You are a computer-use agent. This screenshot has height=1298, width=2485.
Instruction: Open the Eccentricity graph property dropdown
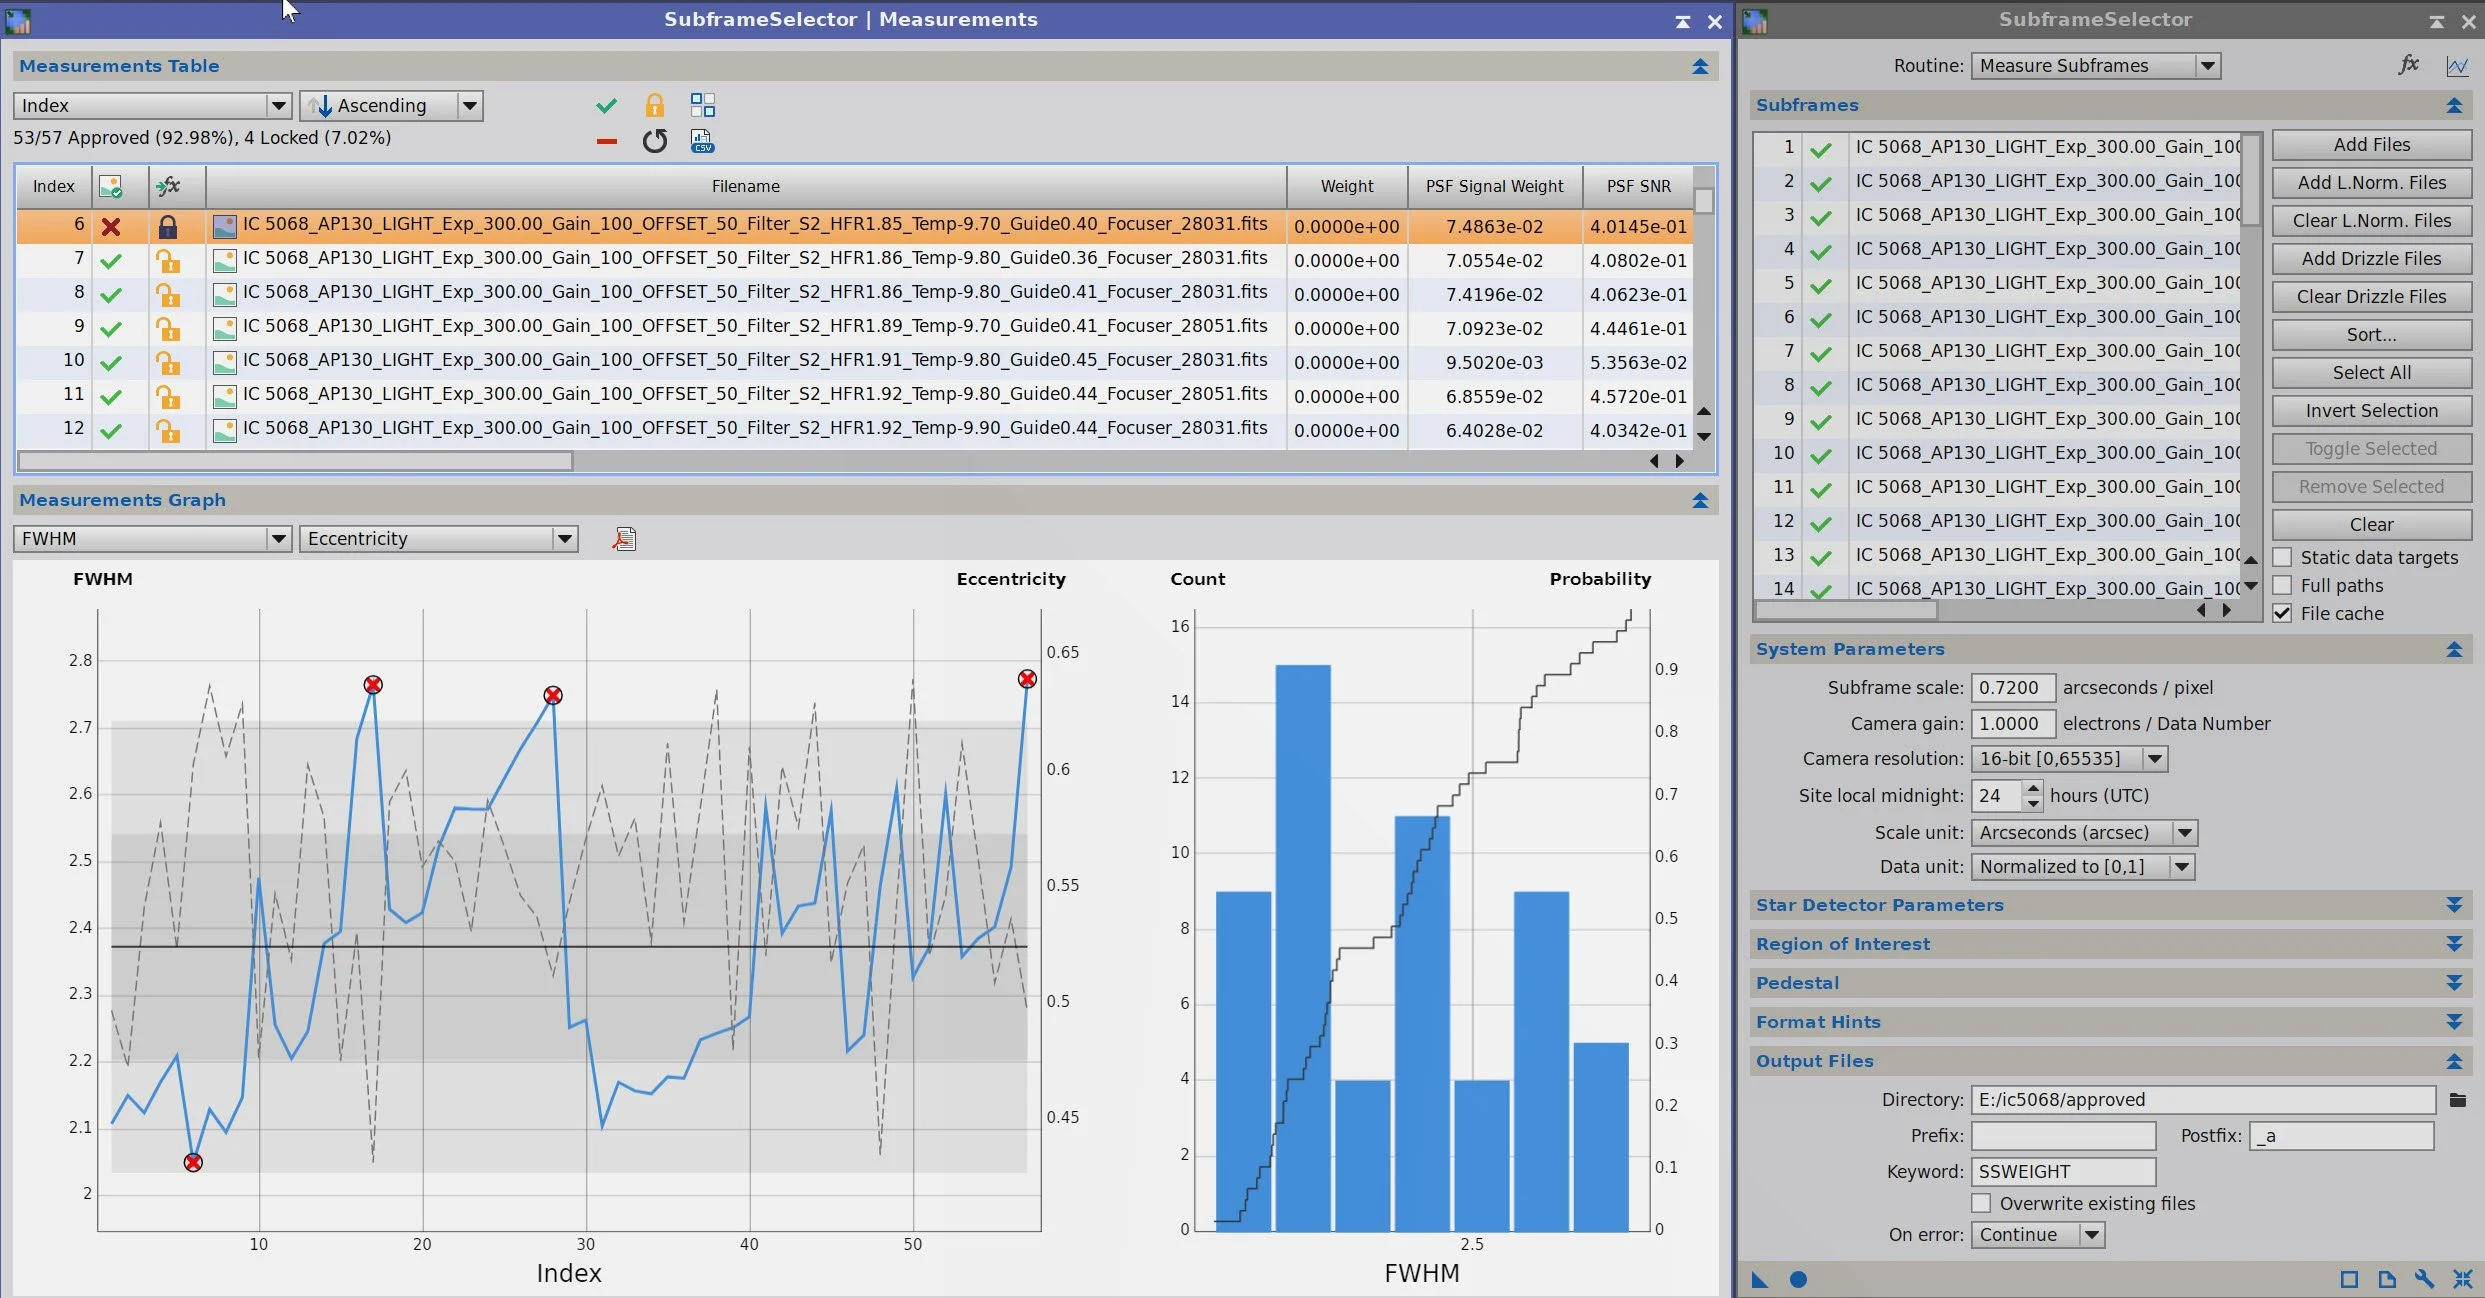[x=438, y=539]
